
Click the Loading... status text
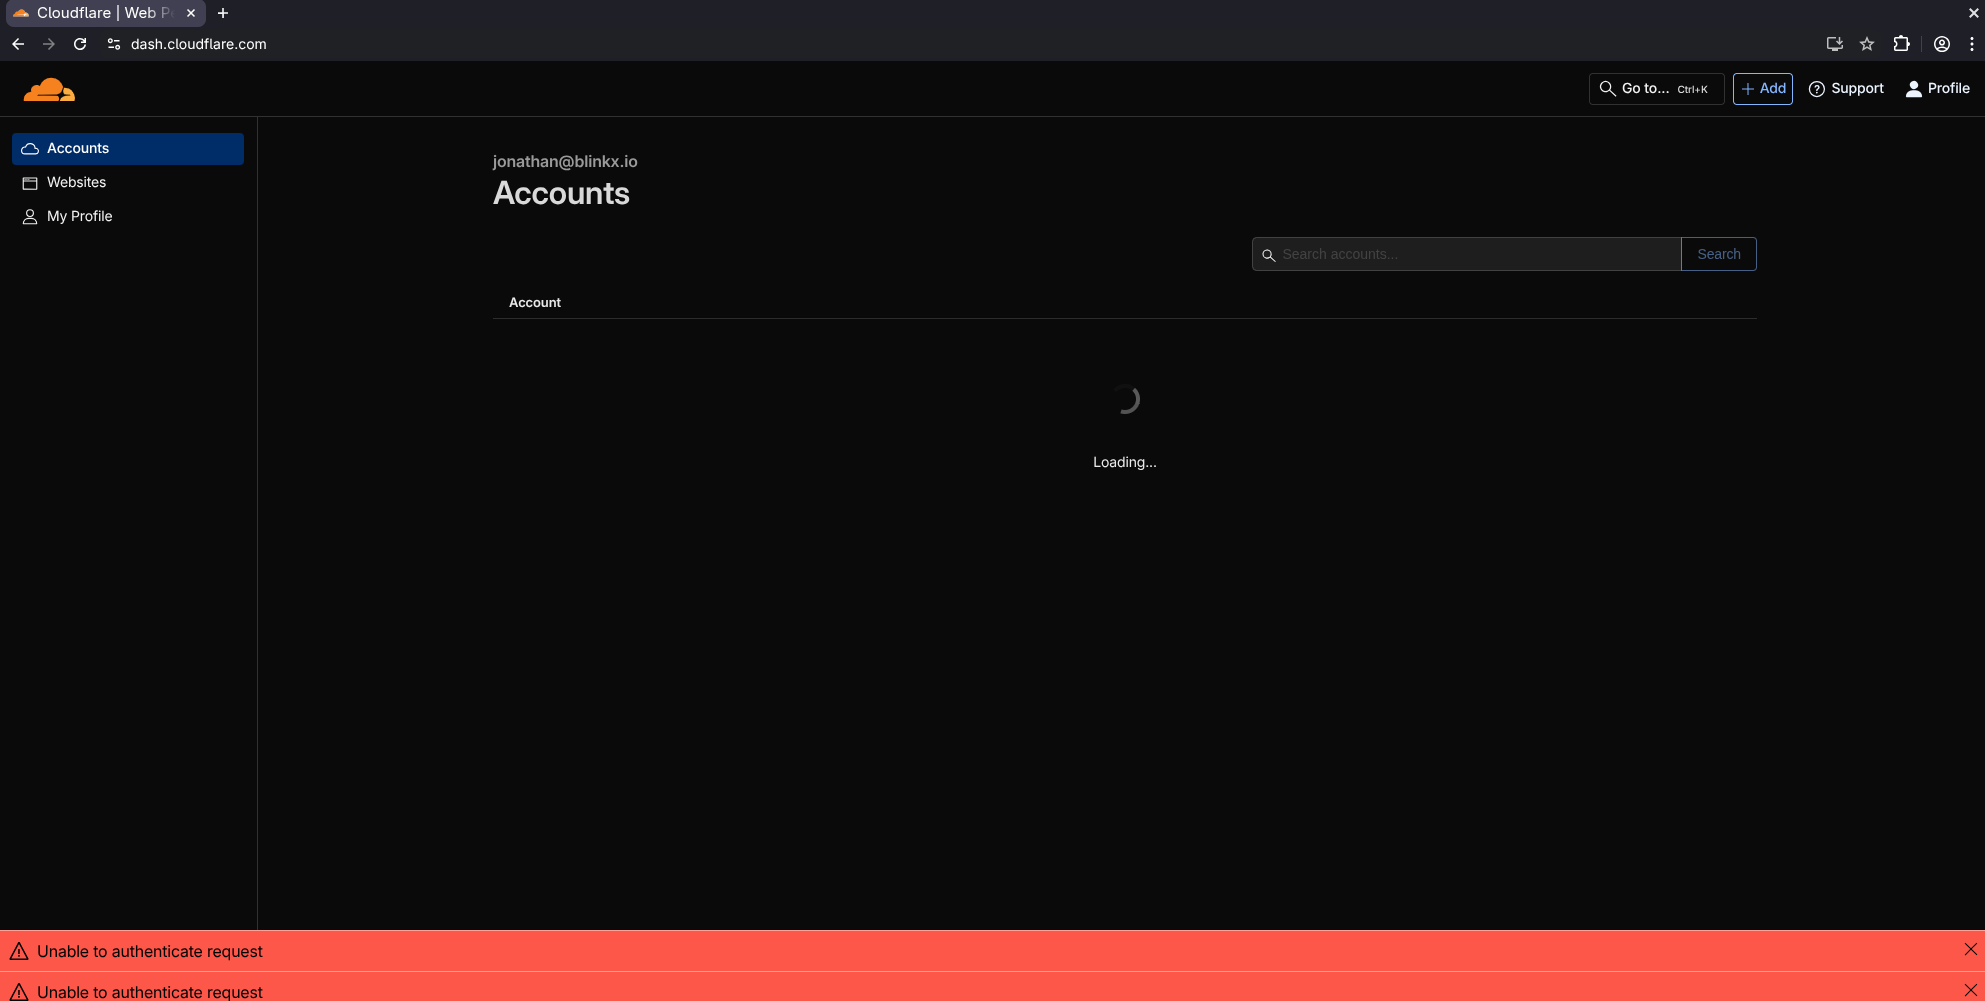click(1125, 462)
